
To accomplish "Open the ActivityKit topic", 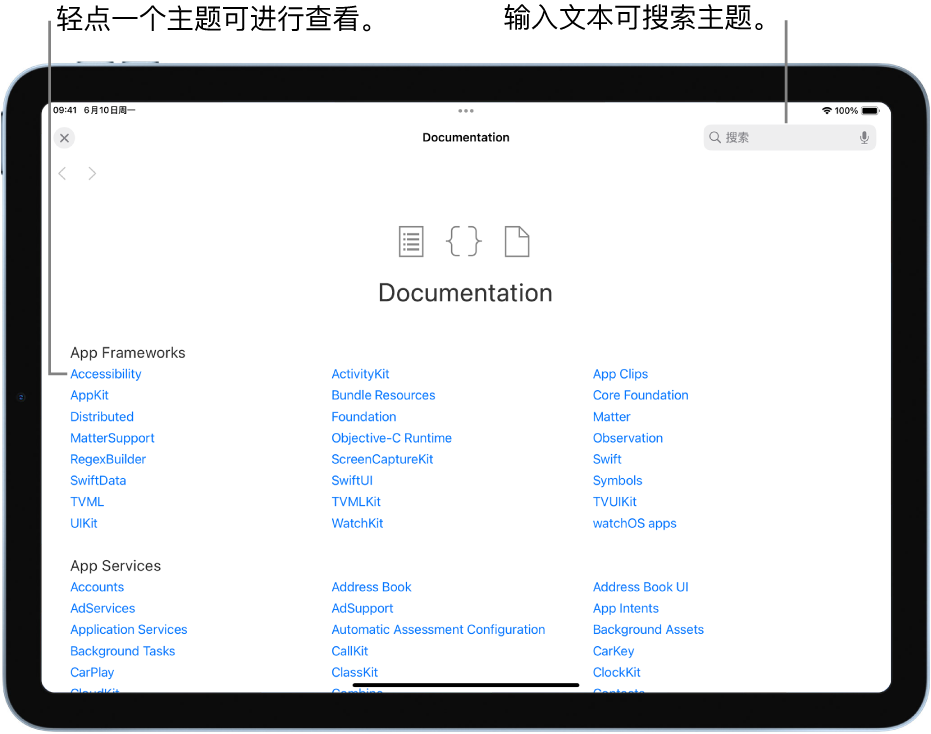I will pos(360,374).
